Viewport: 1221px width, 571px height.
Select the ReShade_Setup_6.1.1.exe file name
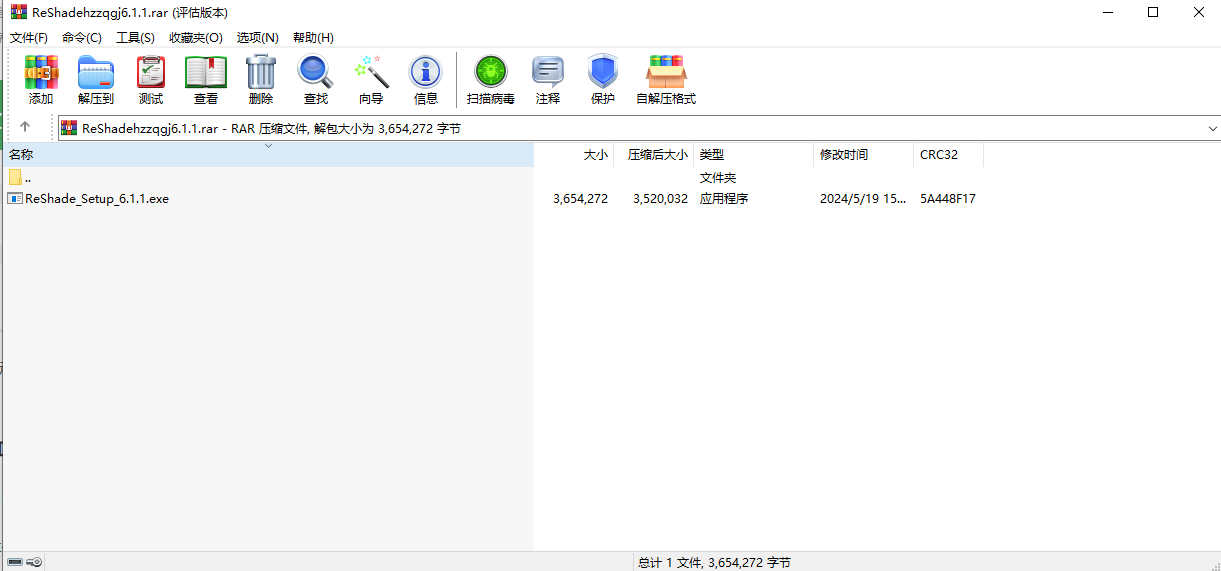97,199
